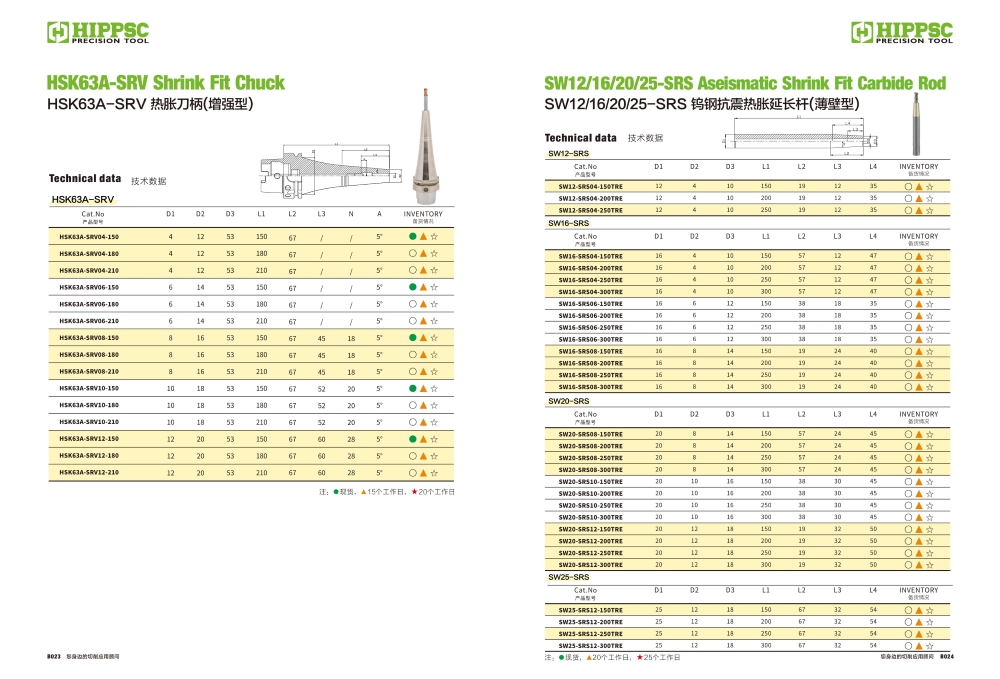Click the empty circle in the SW25-SRS12-150TRE row
The width and height of the screenshot is (1000, 679).
pos(908,610)
